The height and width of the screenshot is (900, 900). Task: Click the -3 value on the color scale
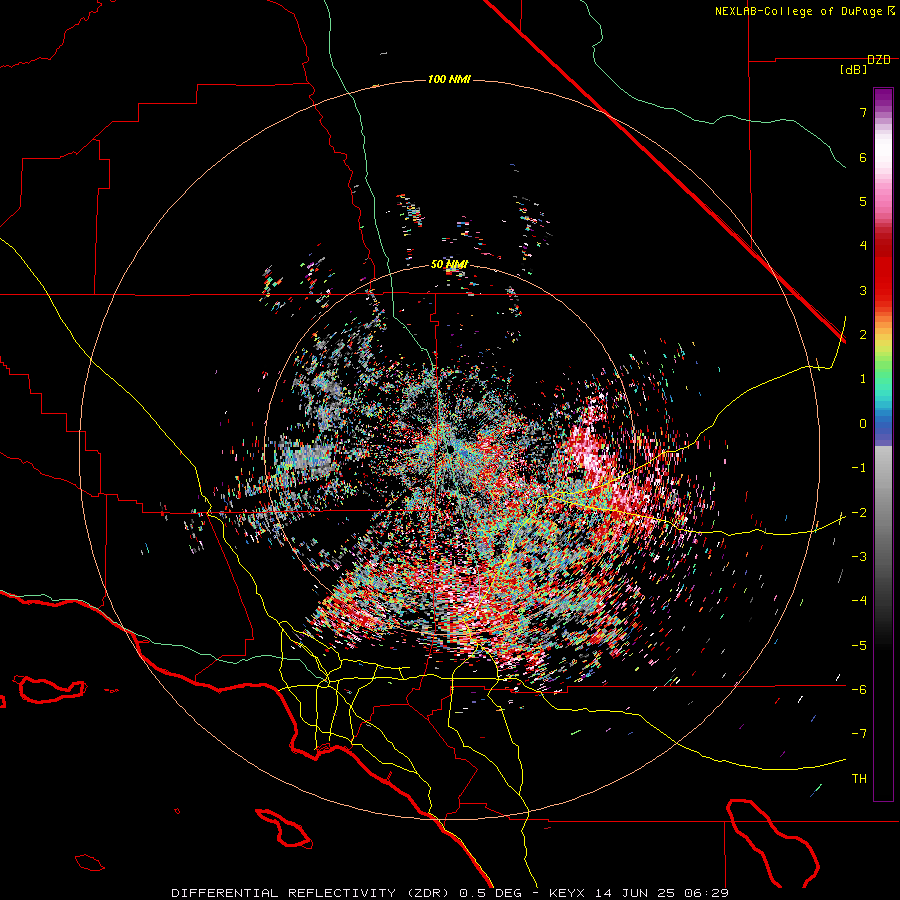tap(859, 557)
